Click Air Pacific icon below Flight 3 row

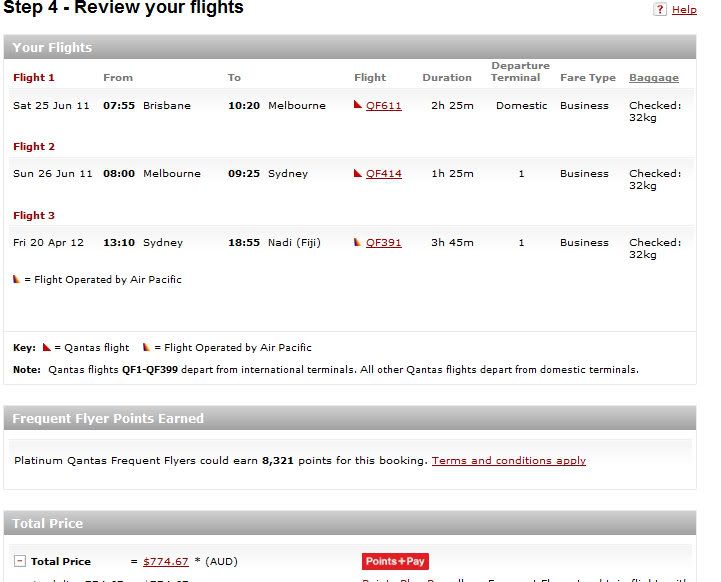click(x=17, y=279)
